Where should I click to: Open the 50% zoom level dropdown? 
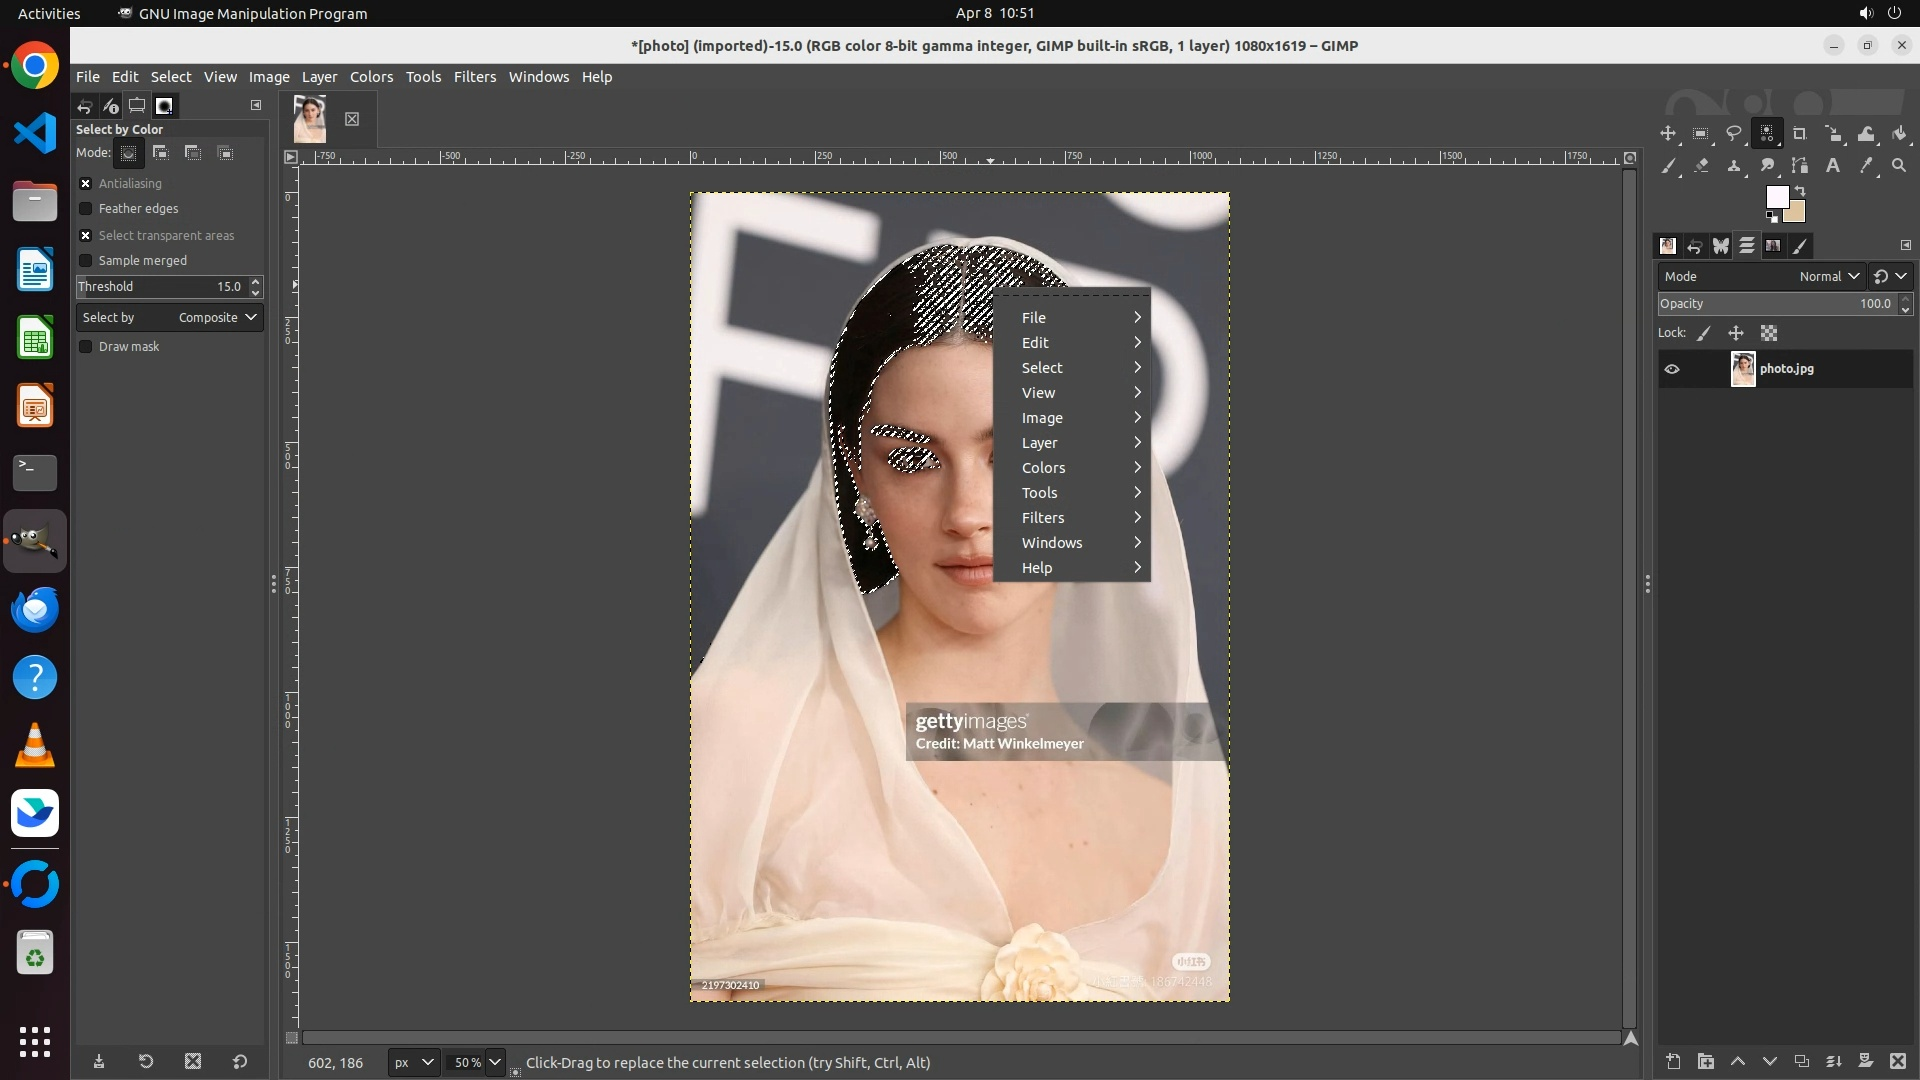pos(494,1062)
